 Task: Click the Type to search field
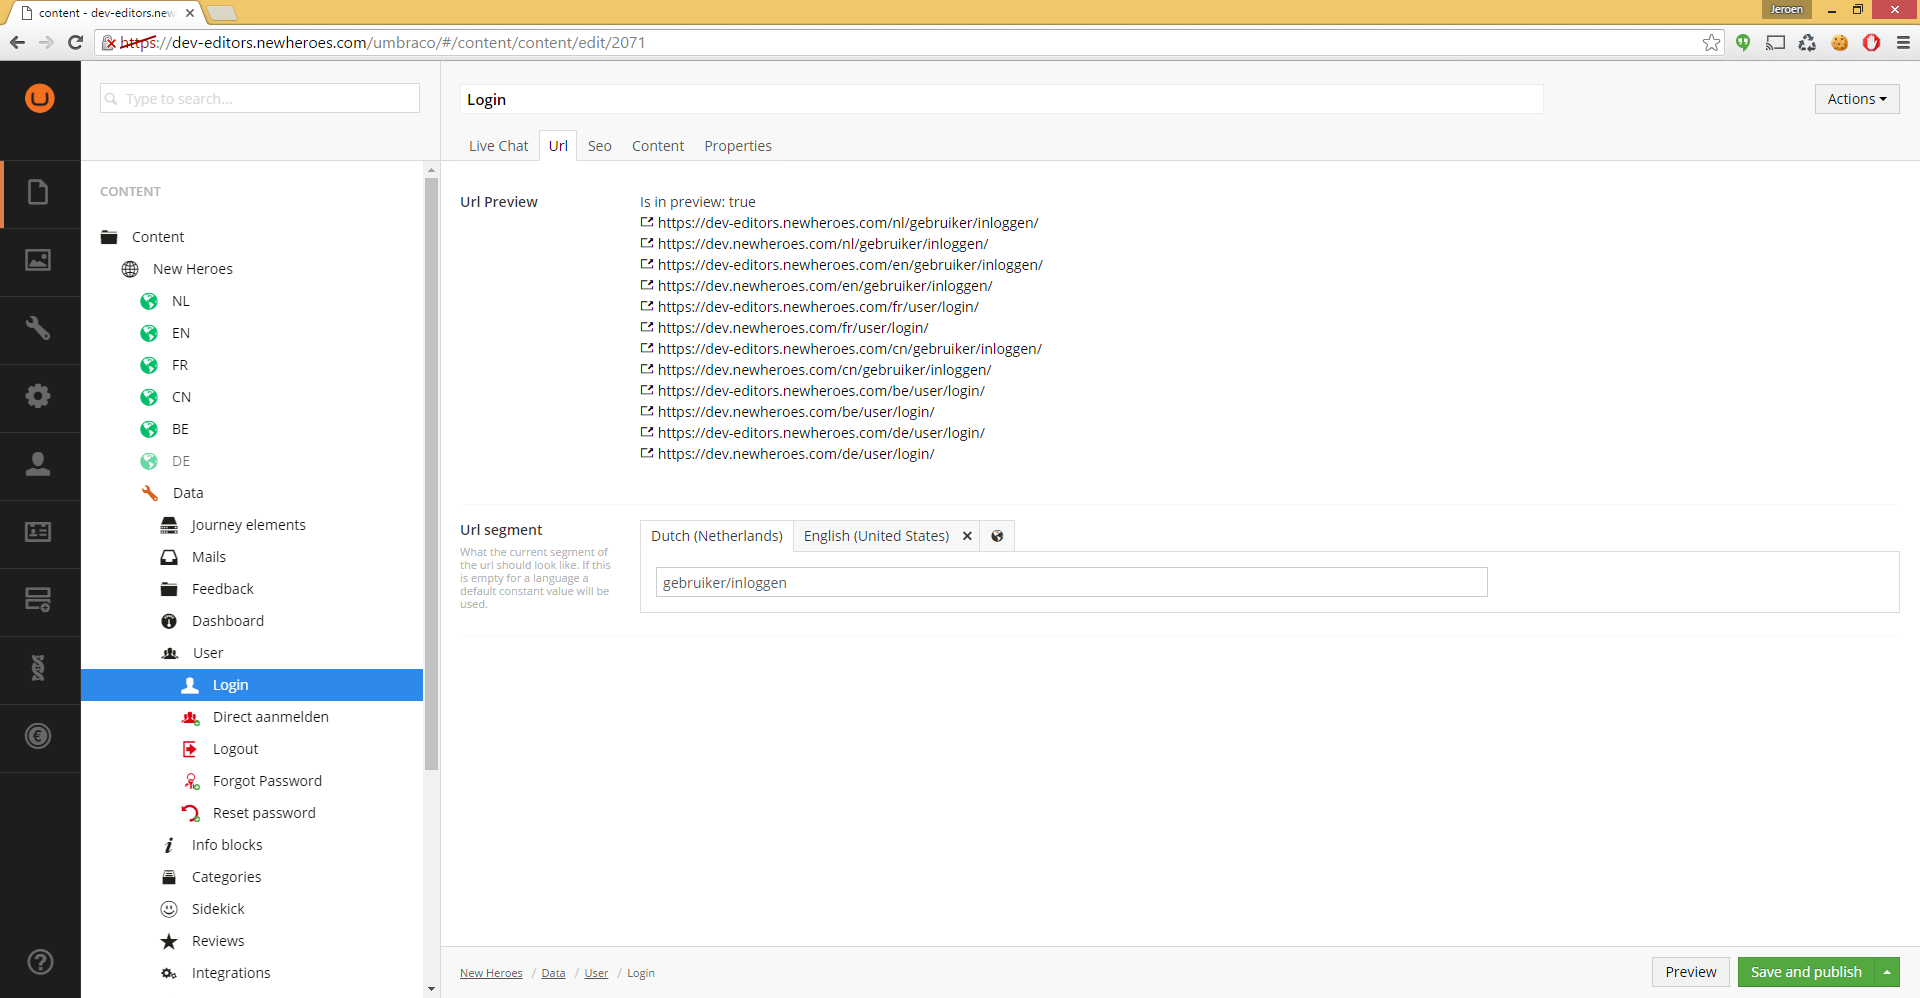point(260,98)
